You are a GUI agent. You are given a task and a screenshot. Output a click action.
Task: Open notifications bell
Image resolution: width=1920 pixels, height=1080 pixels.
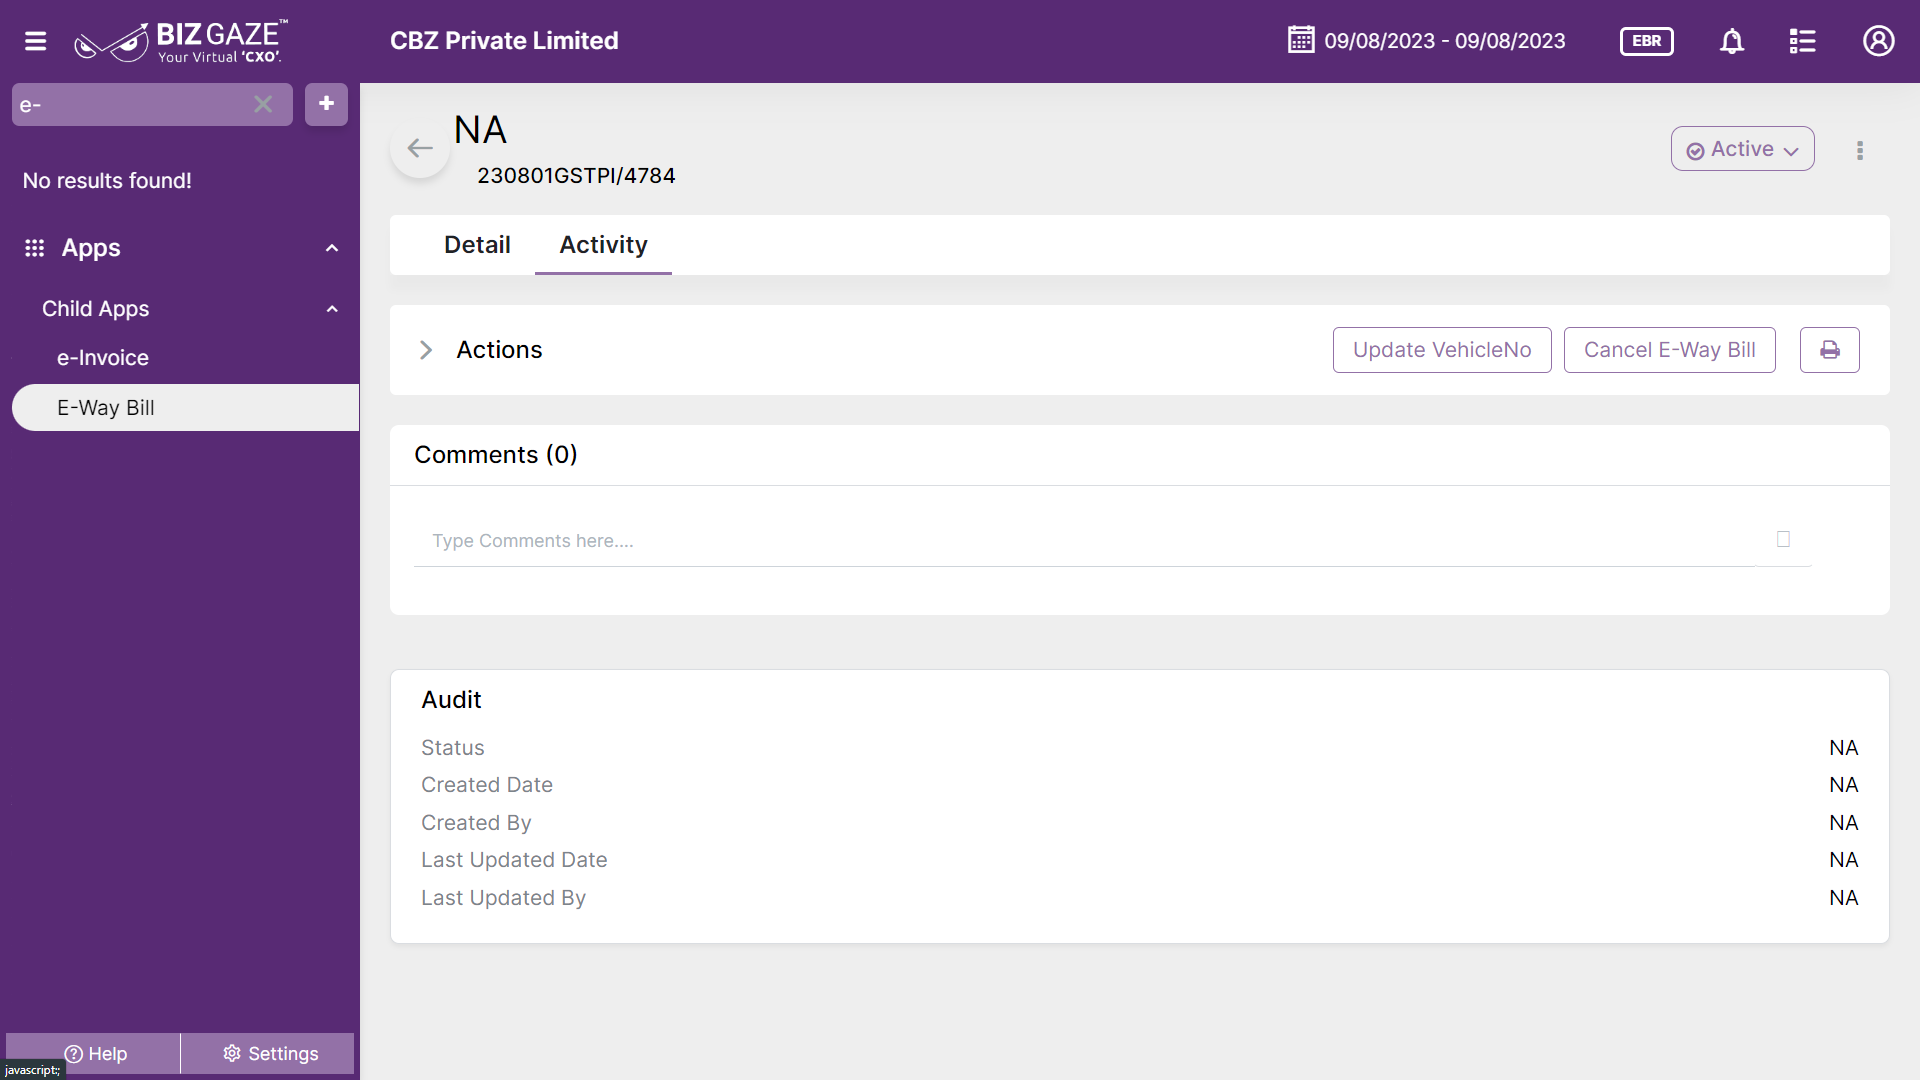coord(1732,41)
